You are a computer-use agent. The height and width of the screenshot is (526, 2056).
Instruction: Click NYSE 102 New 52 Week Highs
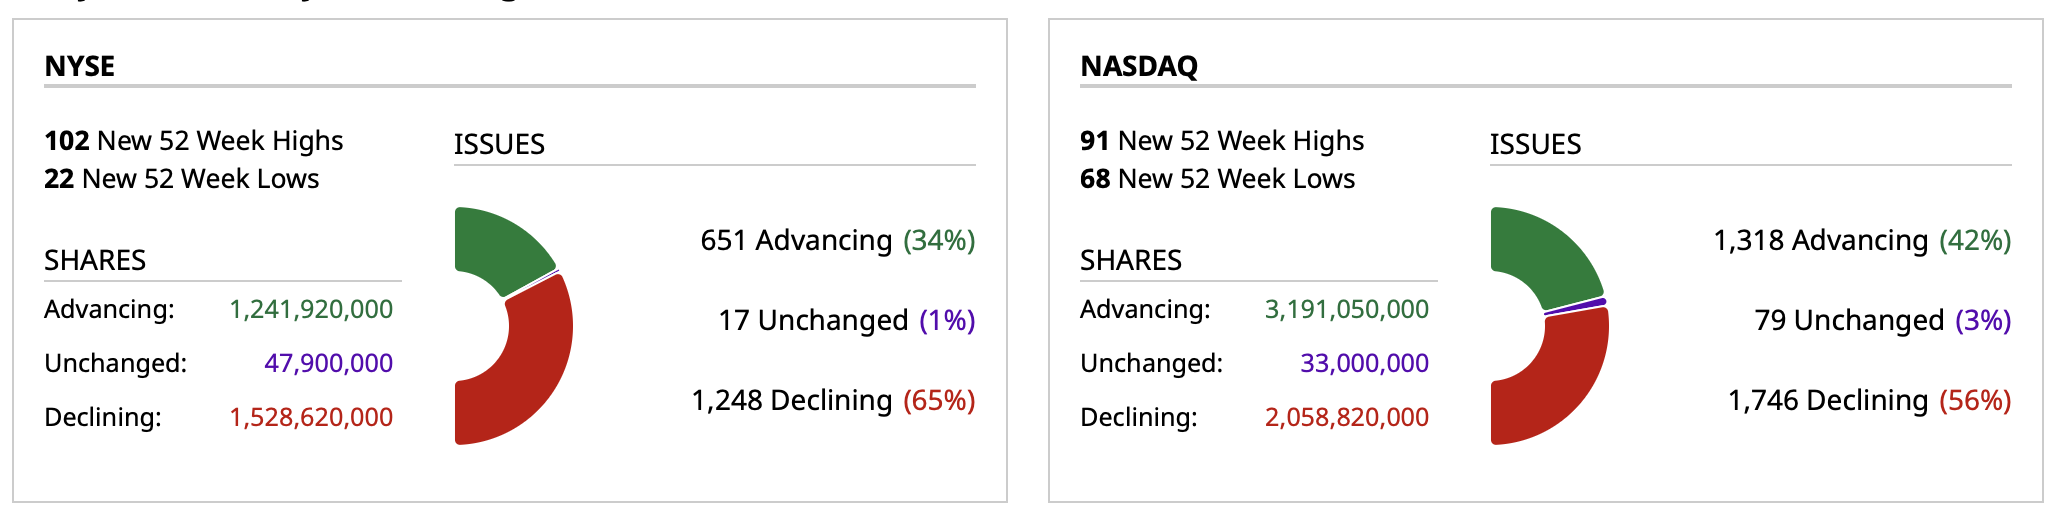tap(194, 141)
